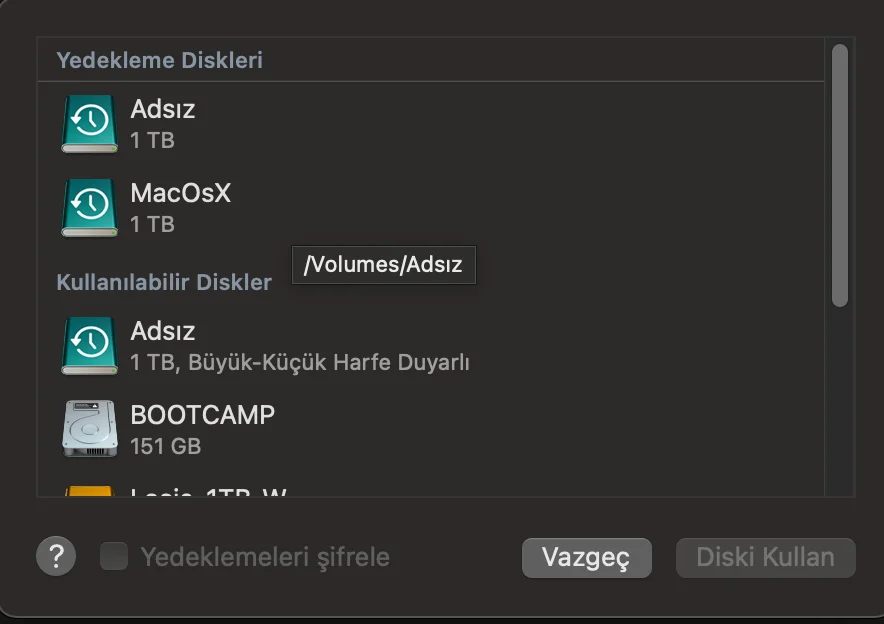This screenshot has width=884, height=624.
Task: Click the MacOsX backup disk icon
Action: click(x=90, y=207)
